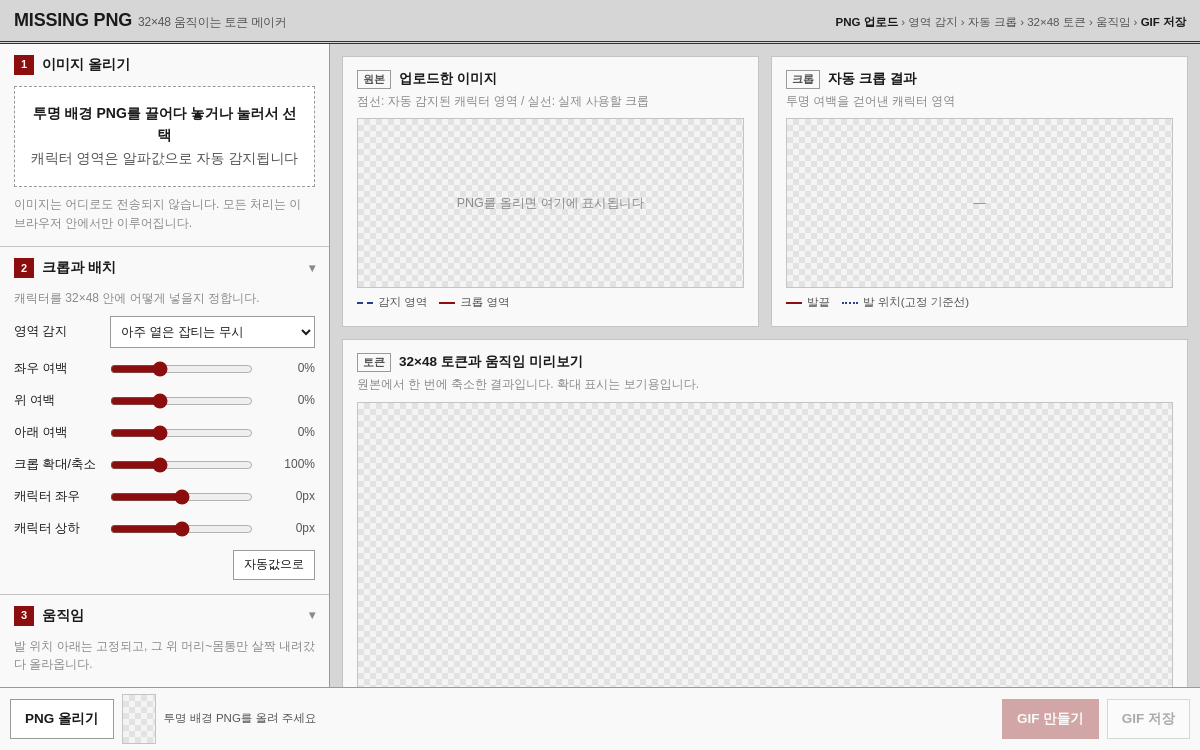Collapse the 크롭과 배치 section arrow
The image size is (1200, 750).
click(312, 268)
